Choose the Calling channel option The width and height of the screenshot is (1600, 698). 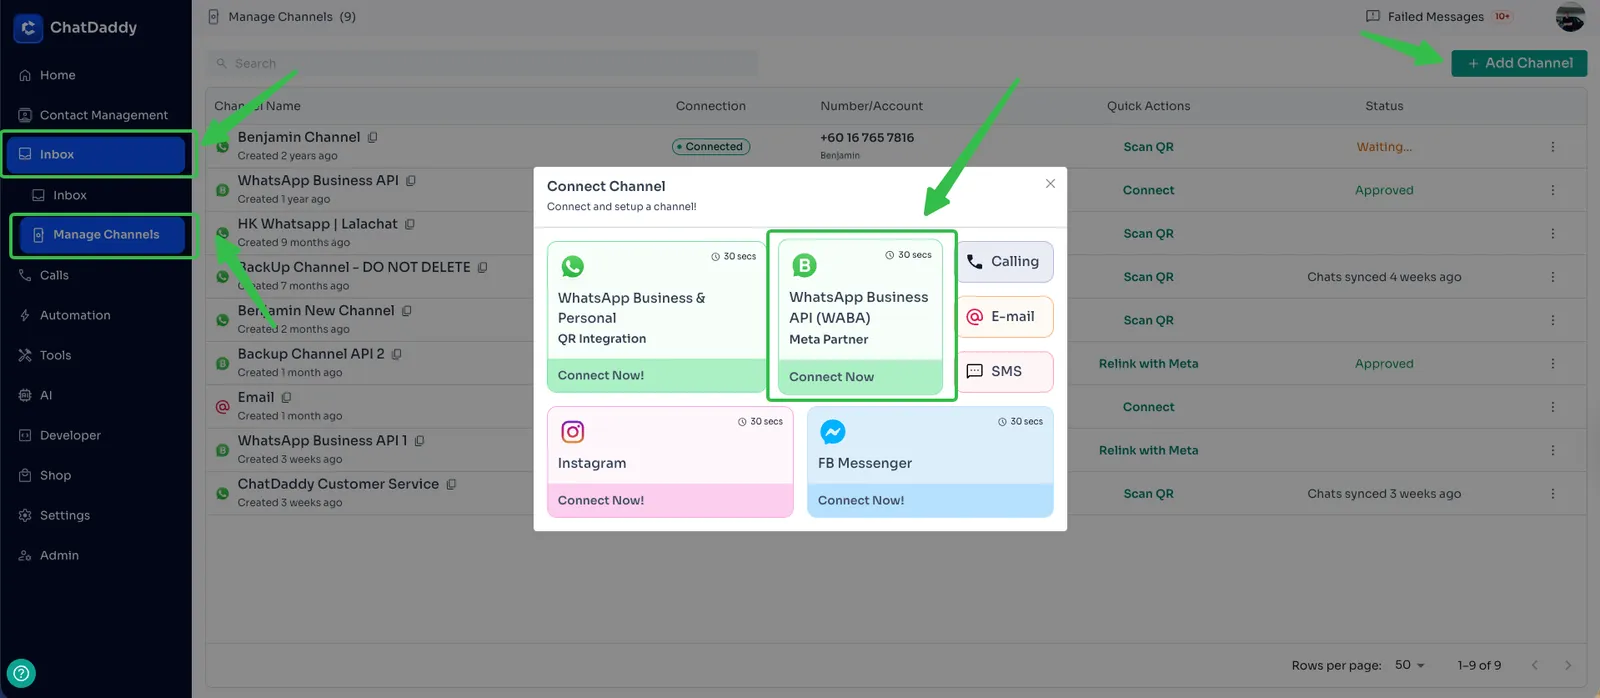tap(1005, 262)
